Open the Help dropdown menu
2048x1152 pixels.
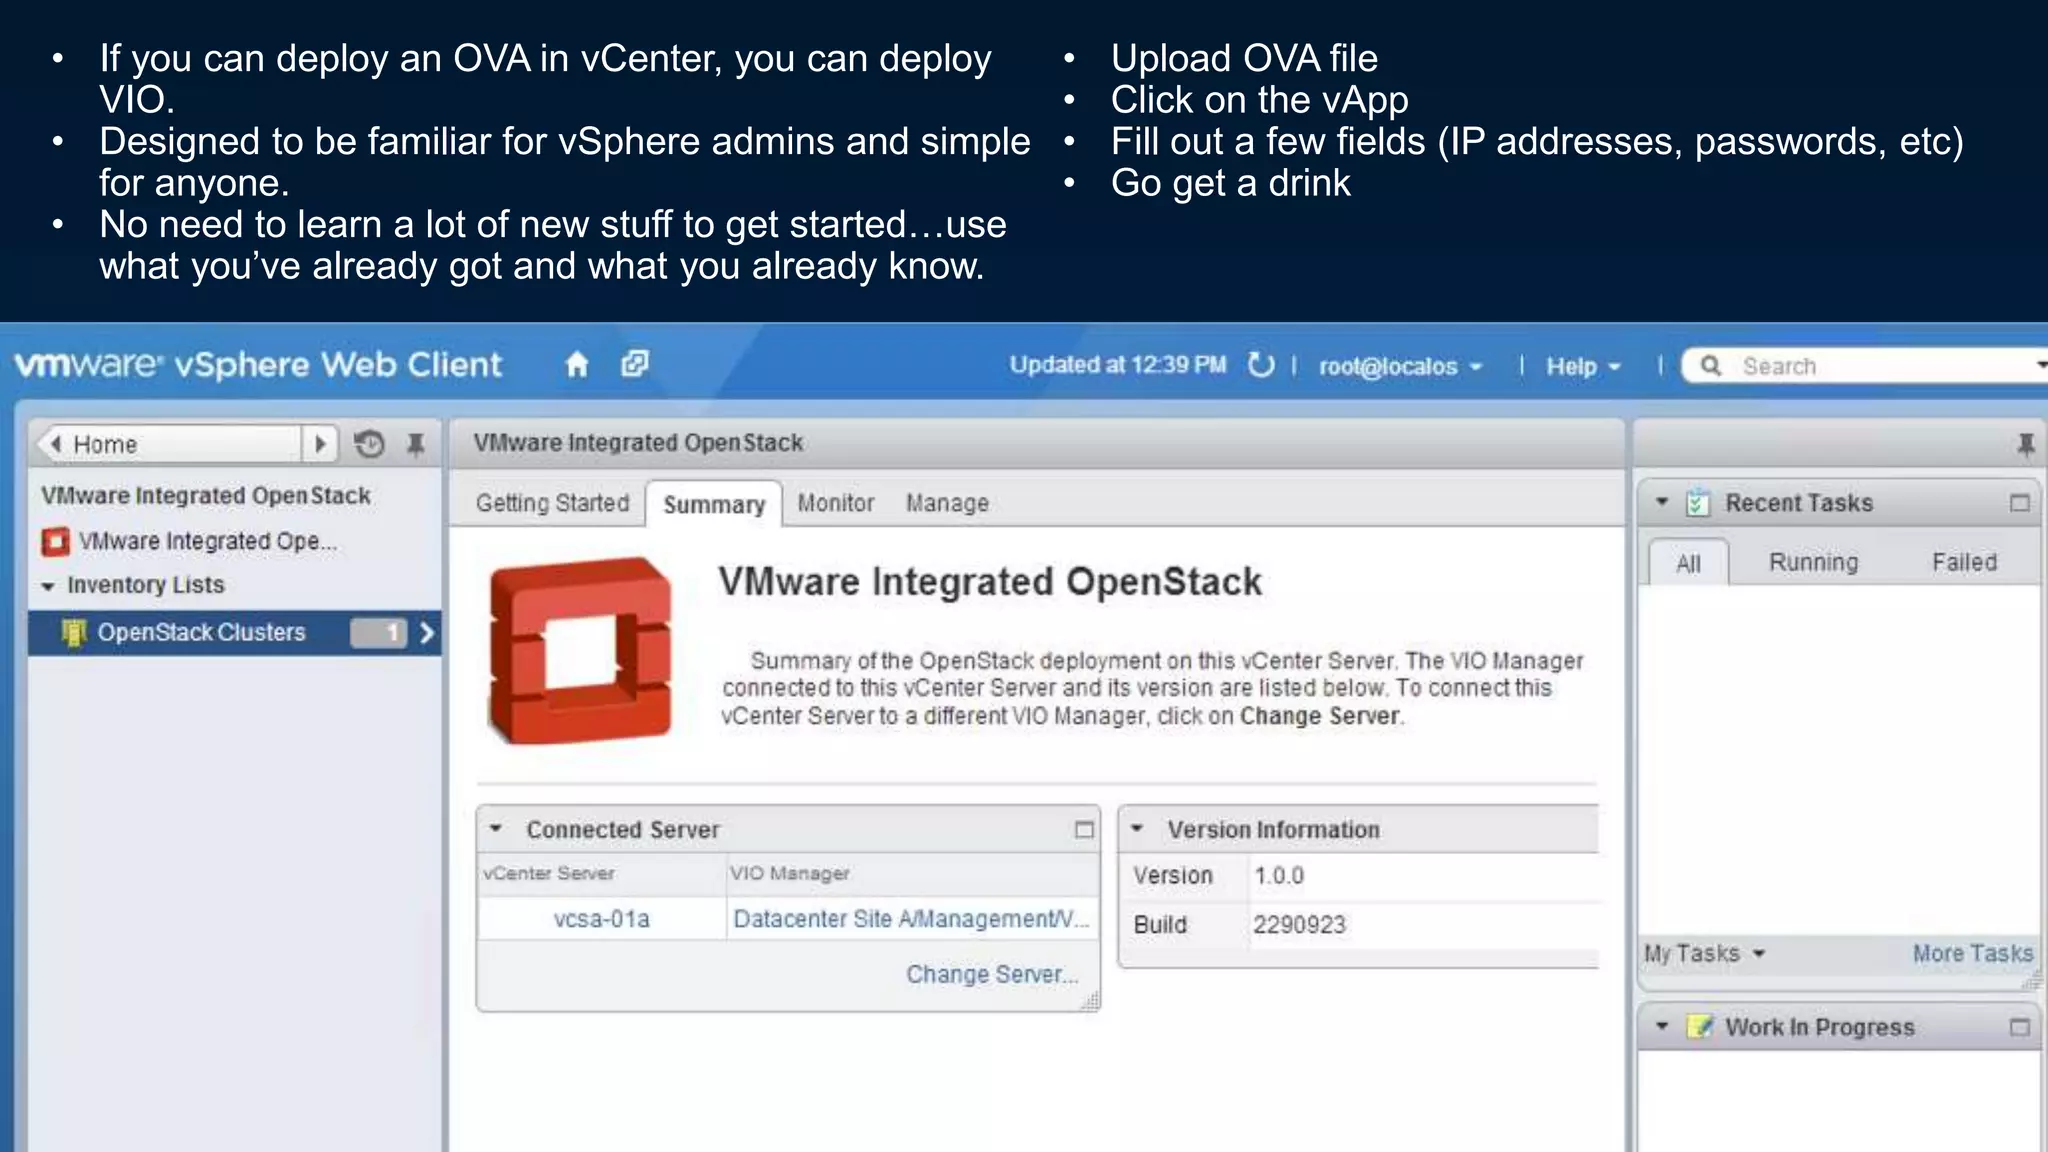tap(1583, 367)
